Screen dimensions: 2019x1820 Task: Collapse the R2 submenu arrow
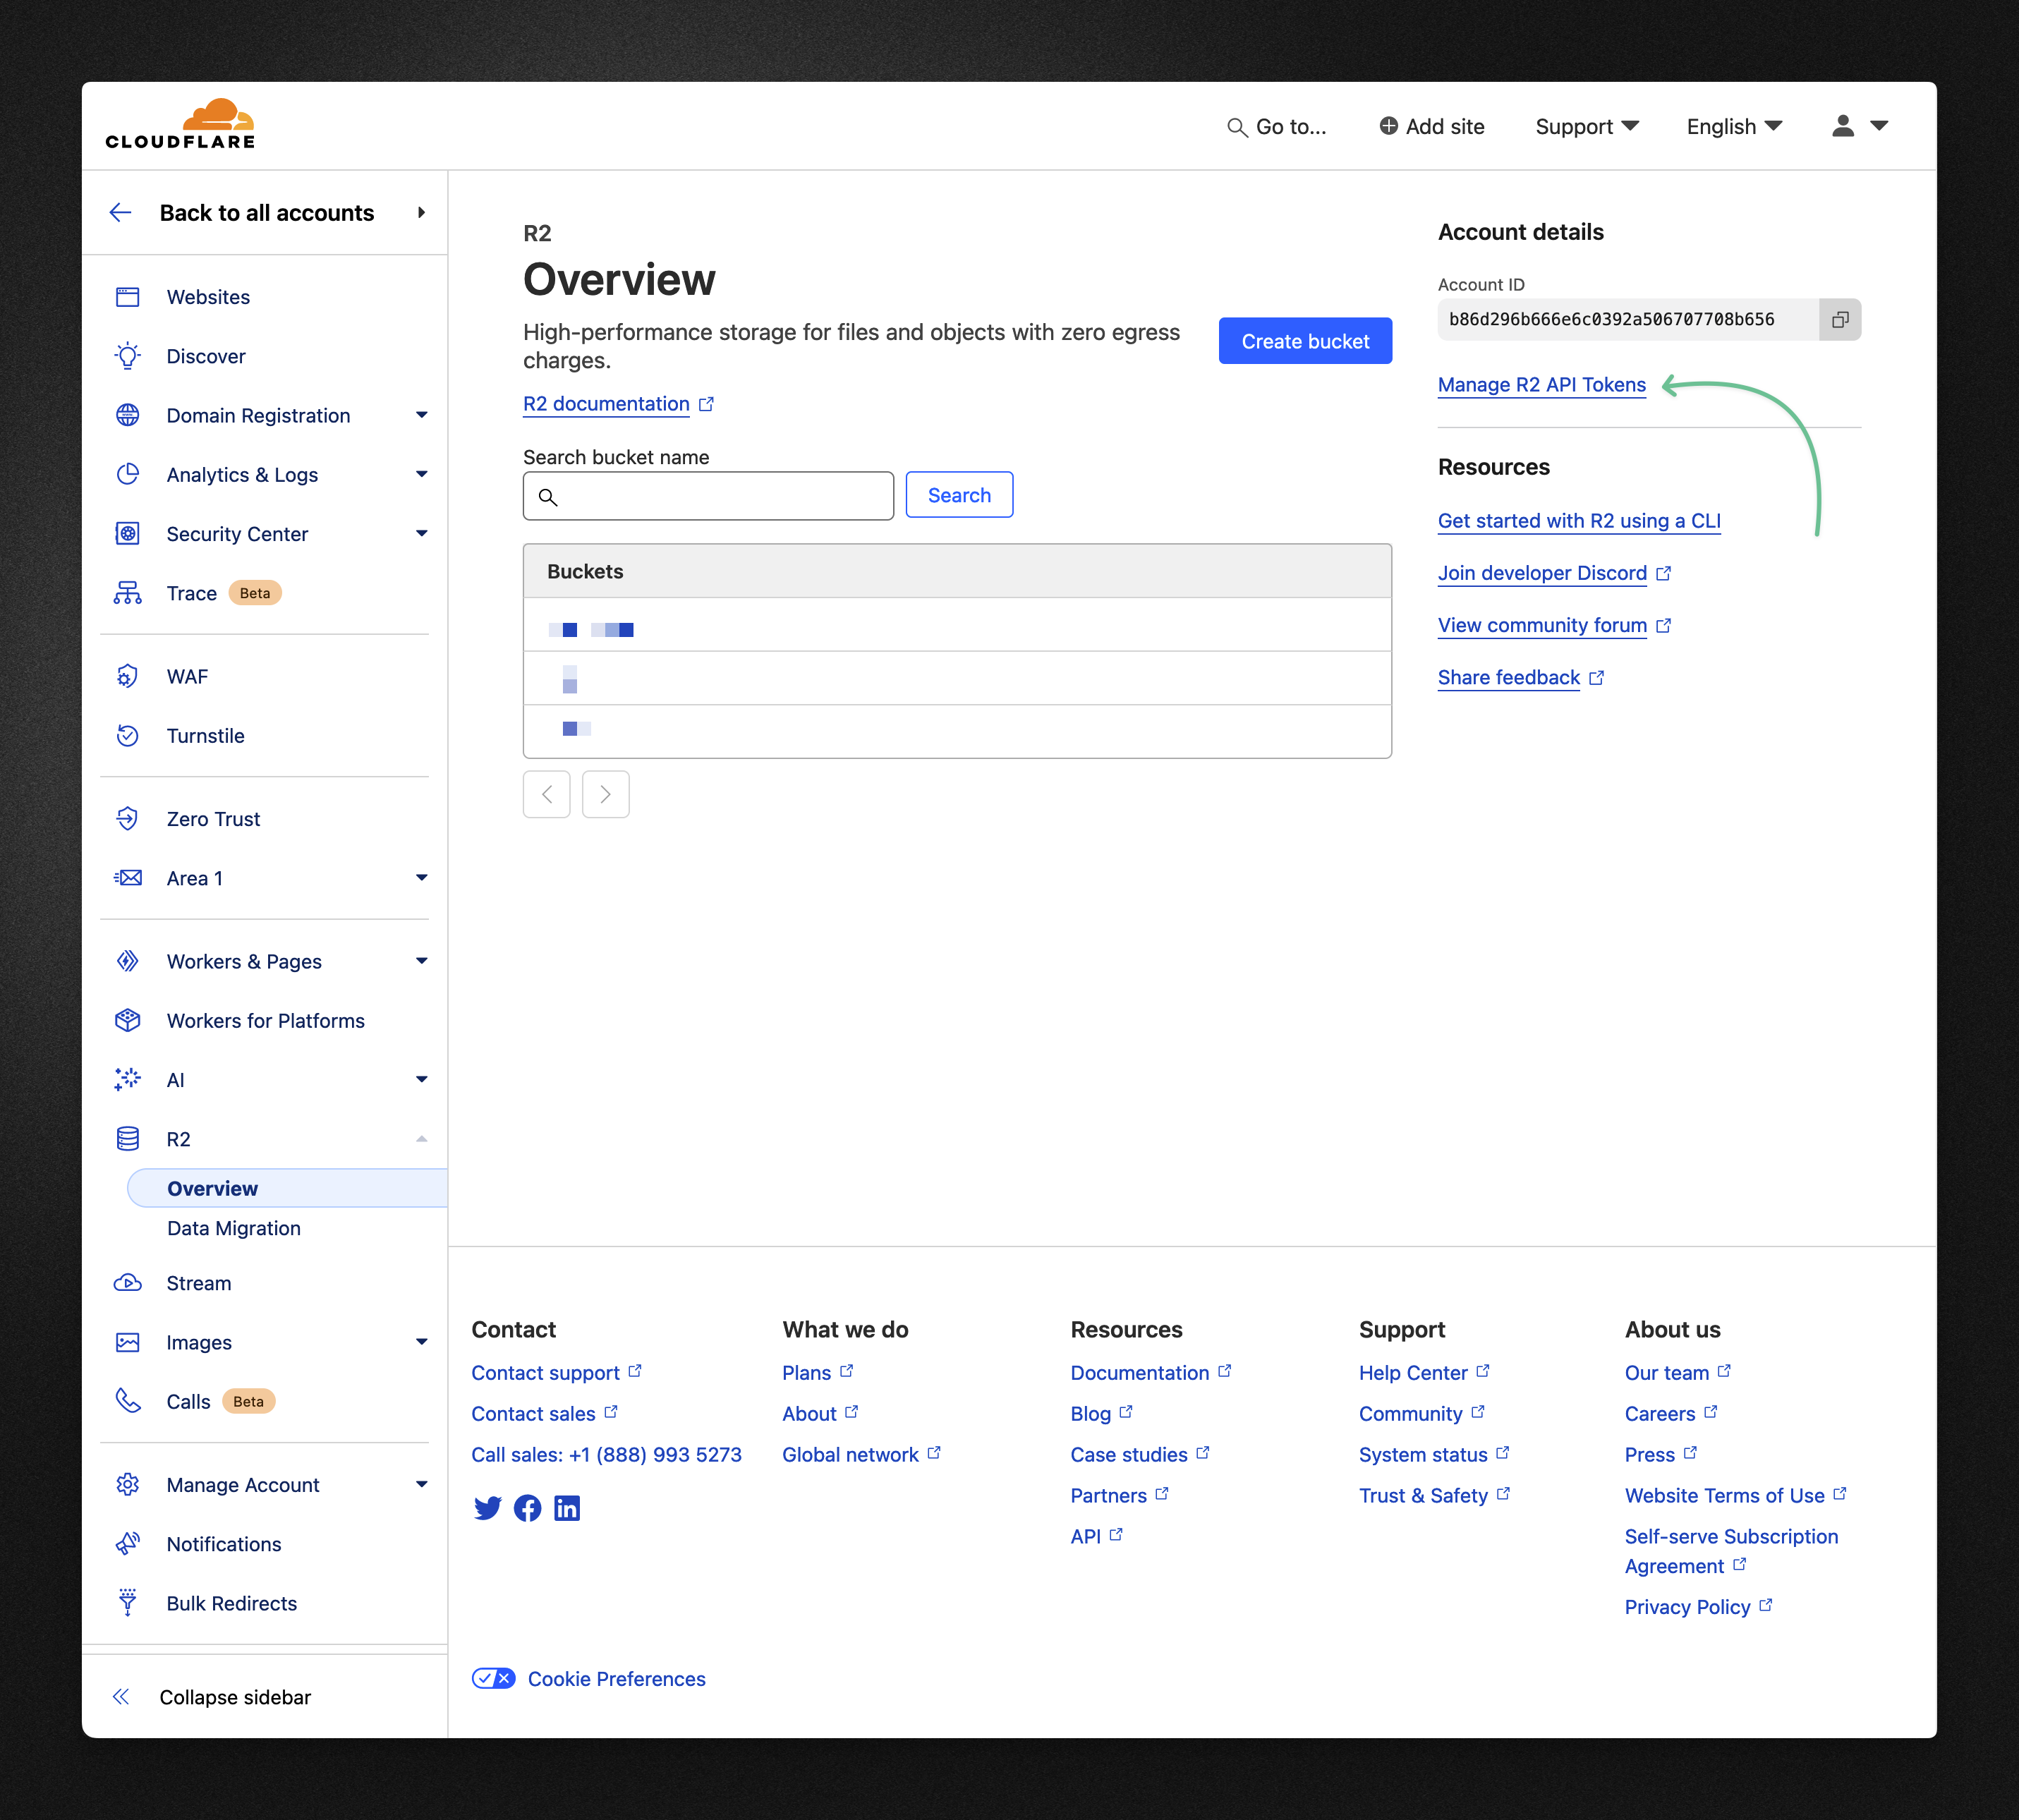[x=422, y=1138]
